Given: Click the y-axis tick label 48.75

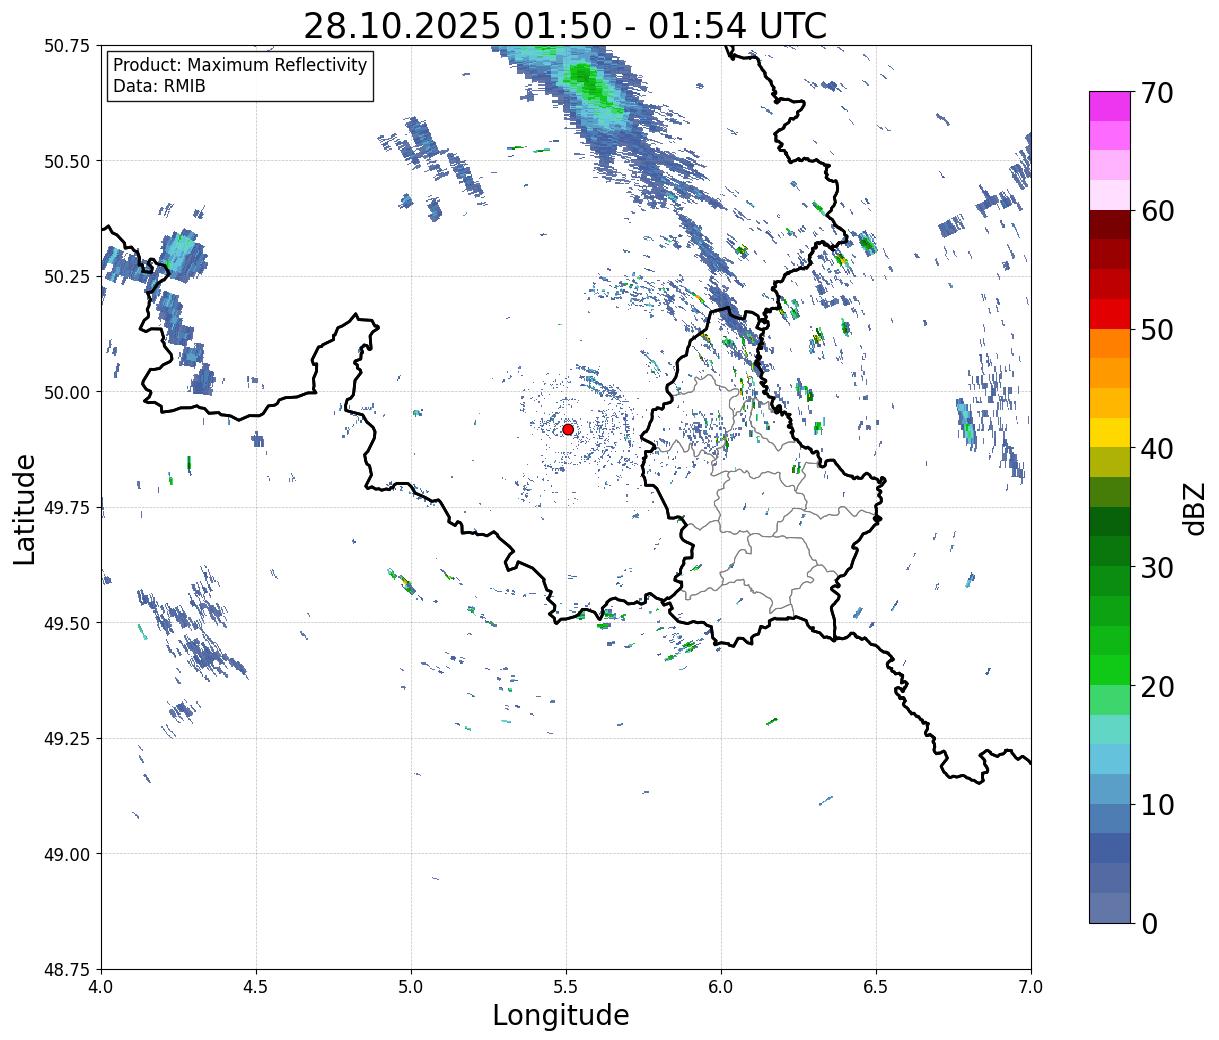Looking at the screenshot, I should 67,970.
